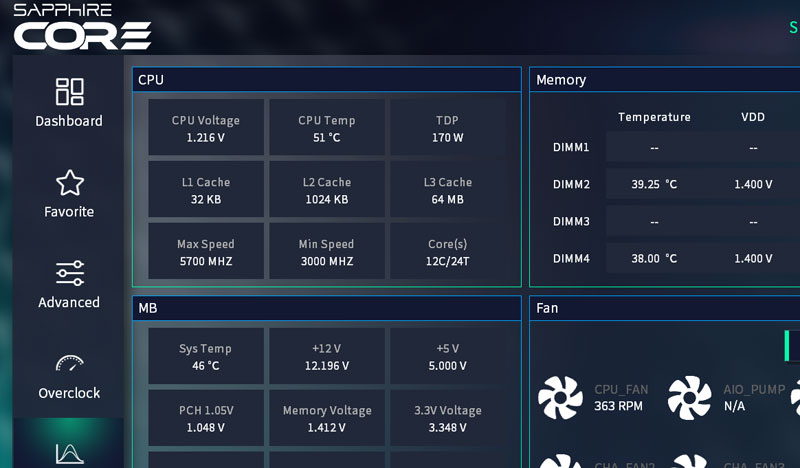Select the Favorite star icon
The height and width of the screenshot is (468, 800).
69,183
